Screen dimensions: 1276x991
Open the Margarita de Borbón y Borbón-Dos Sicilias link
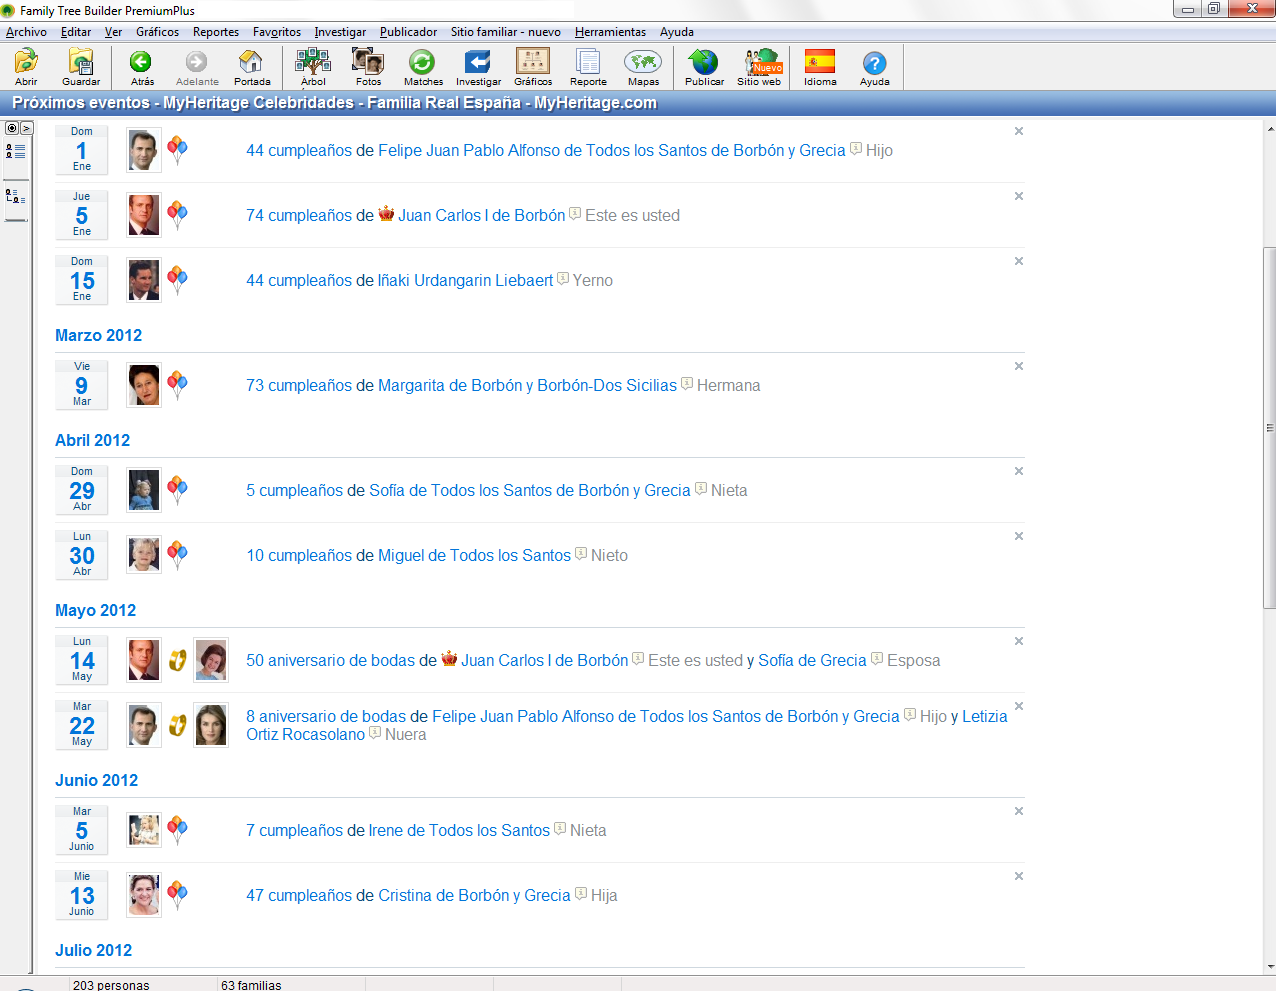(x=527, y=385)
